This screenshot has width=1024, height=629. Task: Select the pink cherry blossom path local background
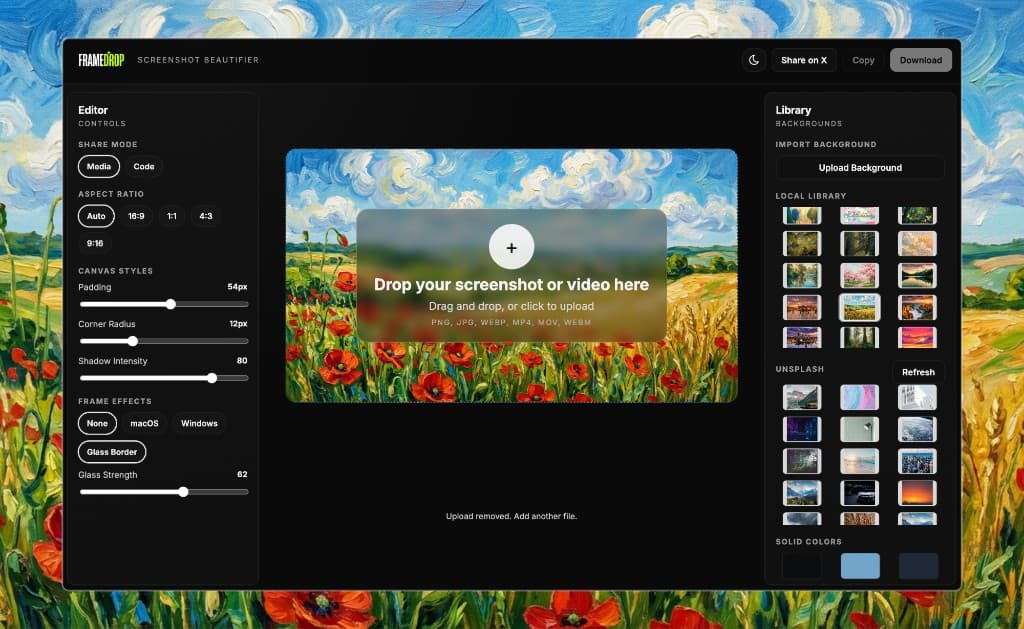pyautogui.click(x=859, y=276)
